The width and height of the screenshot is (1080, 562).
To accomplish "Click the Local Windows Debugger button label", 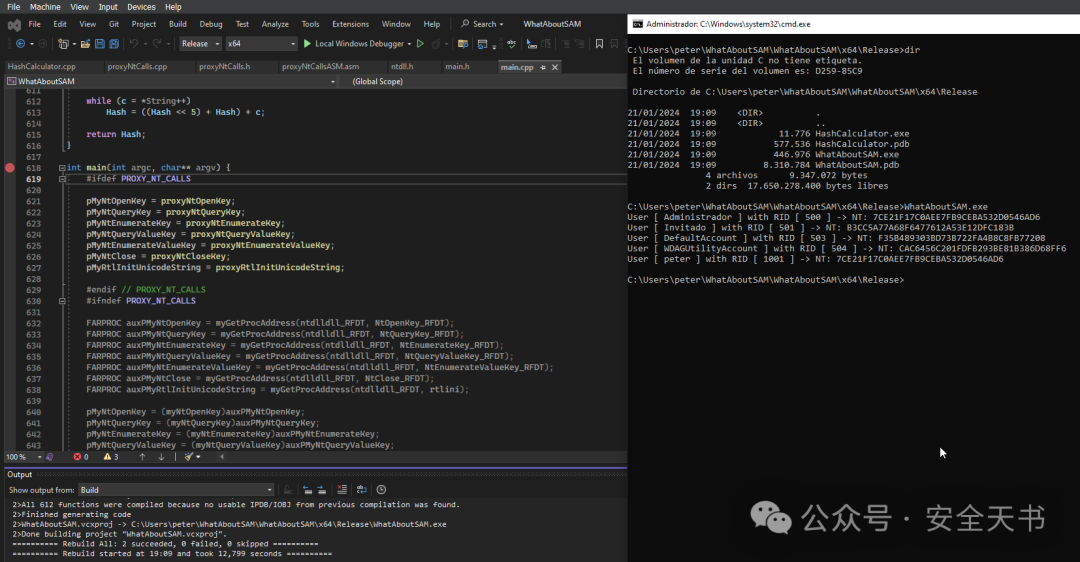I will tap(359, 43).
